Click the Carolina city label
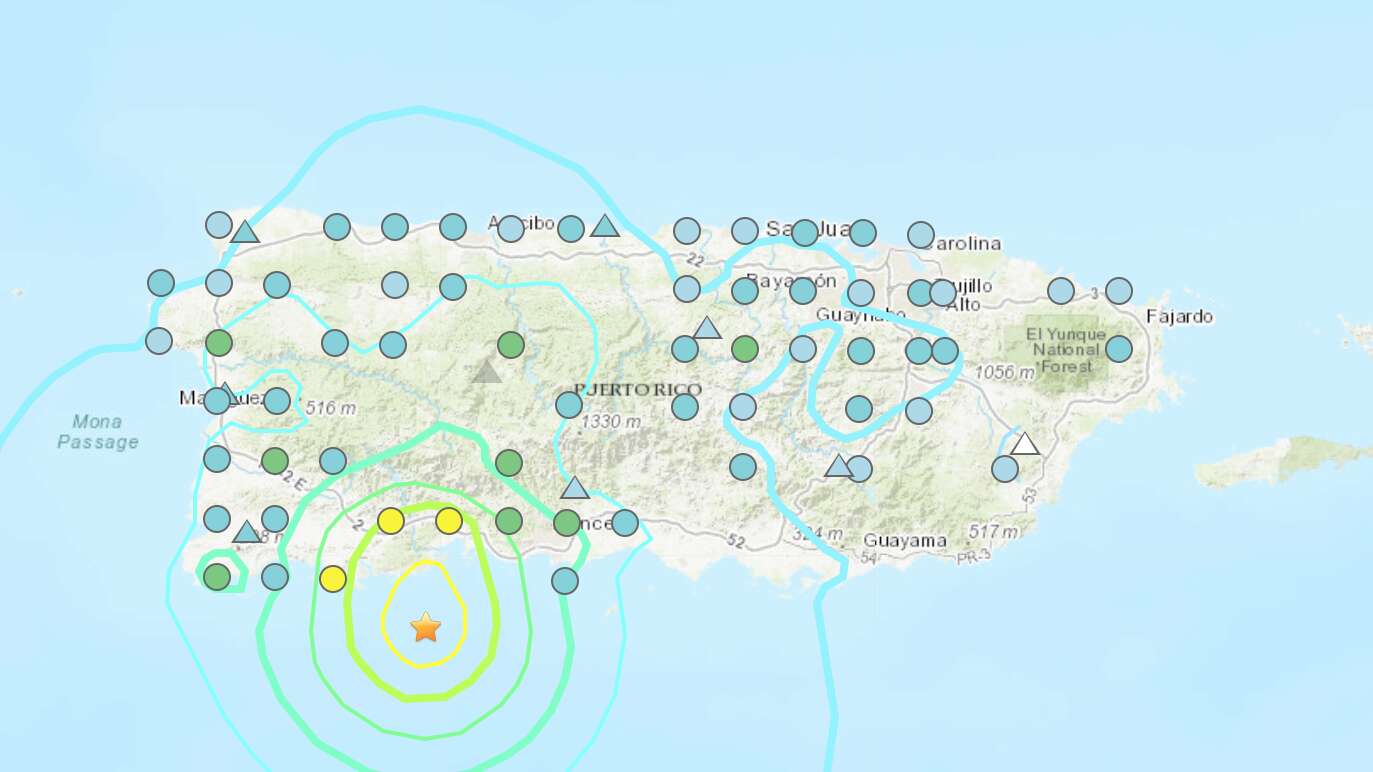The height and width of the screenshot is (772, 1373). 963,244
